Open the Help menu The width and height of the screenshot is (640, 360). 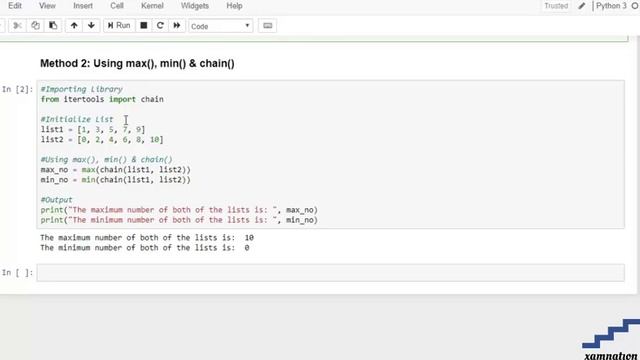point(234,6)
